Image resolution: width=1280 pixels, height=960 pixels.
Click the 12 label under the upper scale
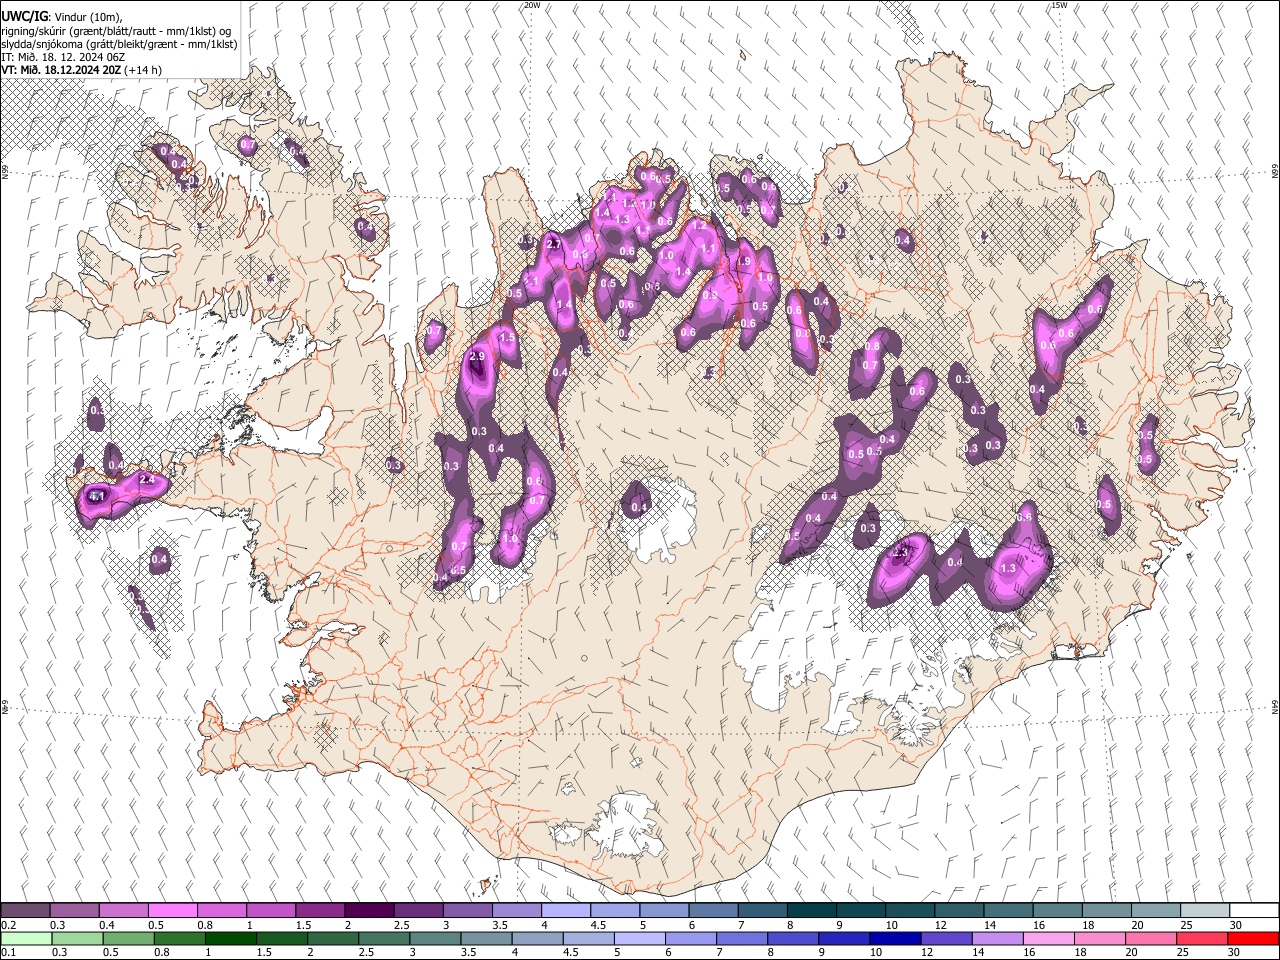pos(940,925)
